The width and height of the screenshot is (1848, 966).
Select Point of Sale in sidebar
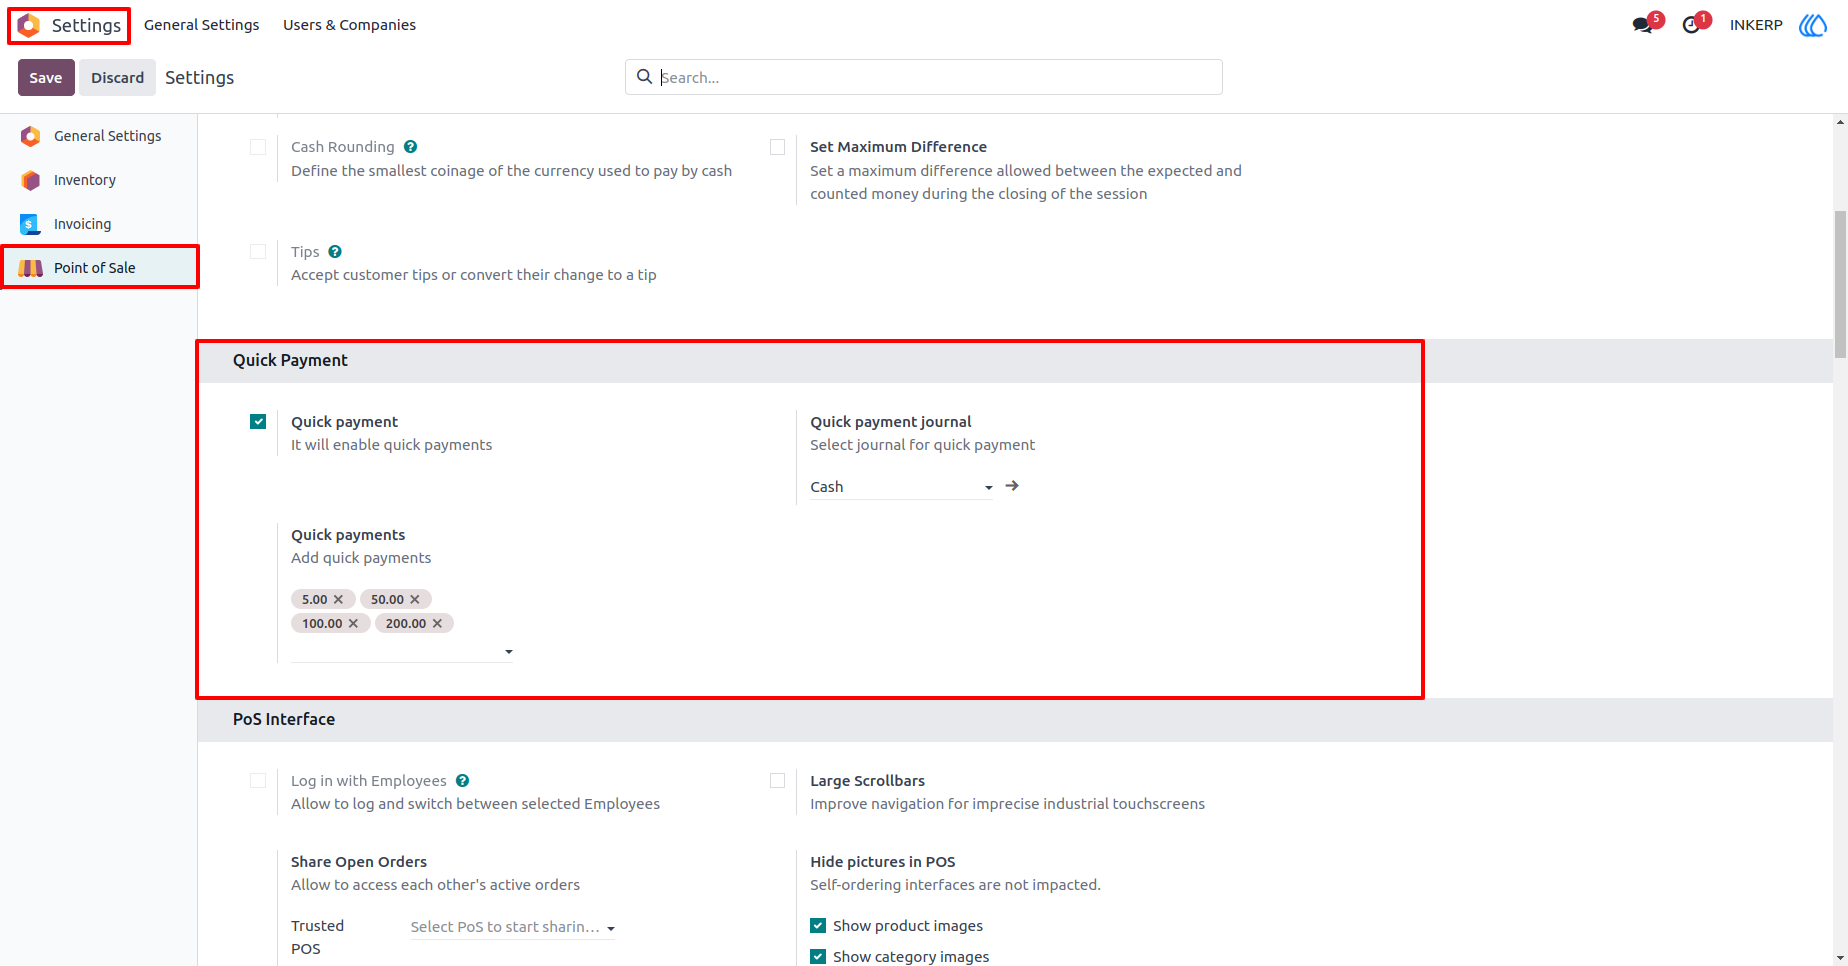[x=99, y=268]
